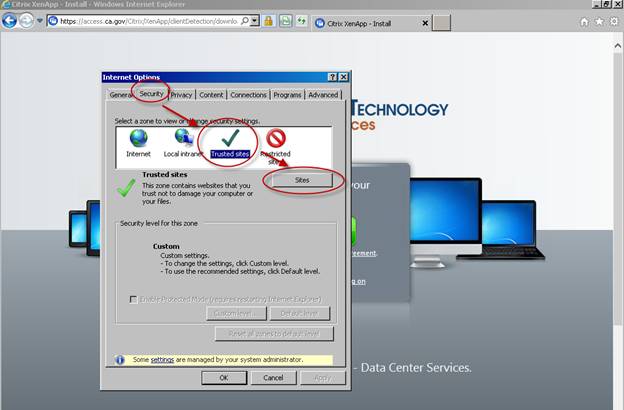Select the Internet zone globe icon
This screenshot has width=624, height=410.
[138, 139]
